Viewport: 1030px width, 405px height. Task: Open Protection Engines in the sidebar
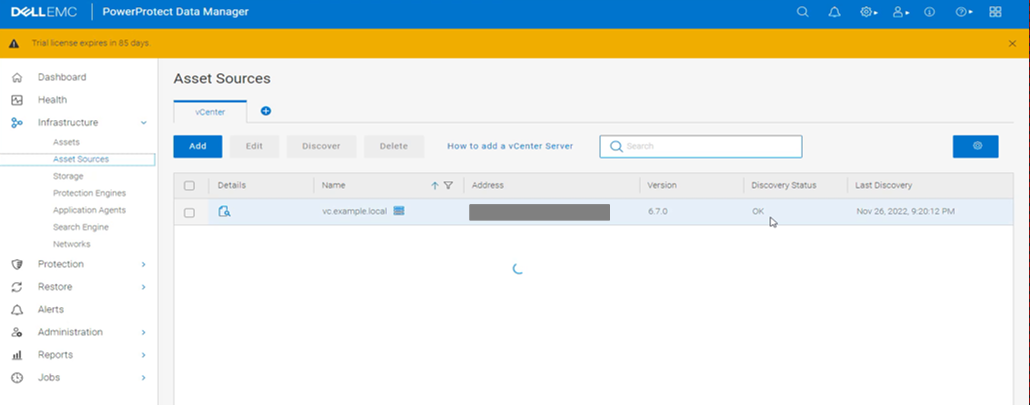point(89,193)
